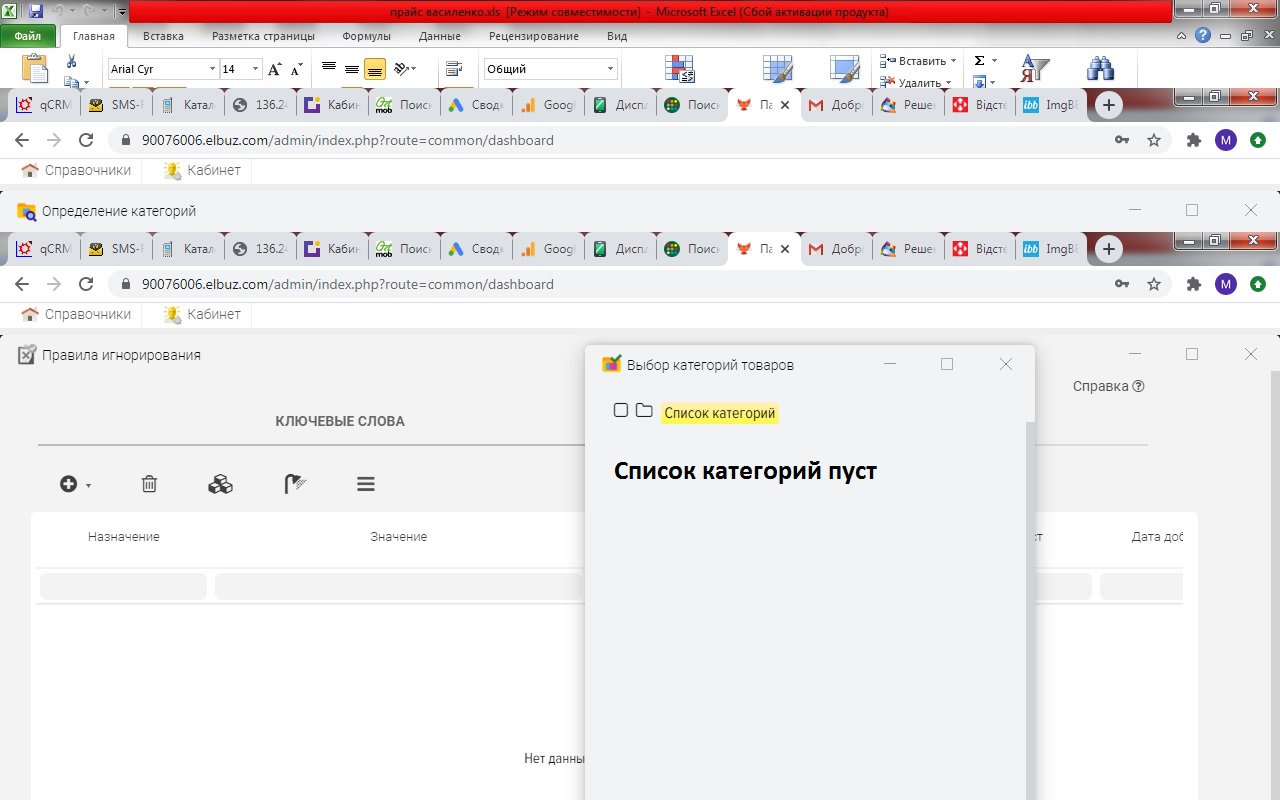Open the Arial Cyr font name dropdown

coord(212,69)
